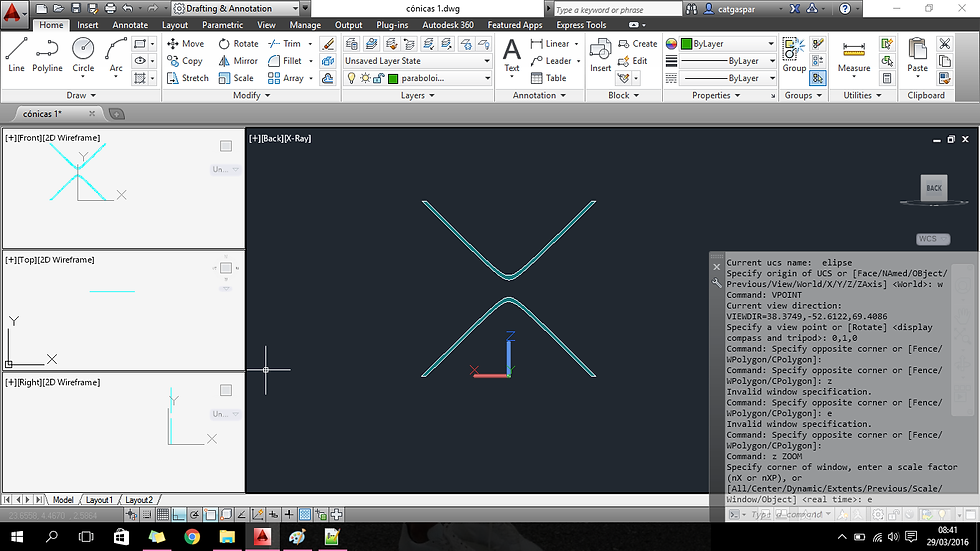Image resolution: width=980 pixels, height=551 pixels.
Task: Click the Linear dimension tool
Action: pos(550,44)
